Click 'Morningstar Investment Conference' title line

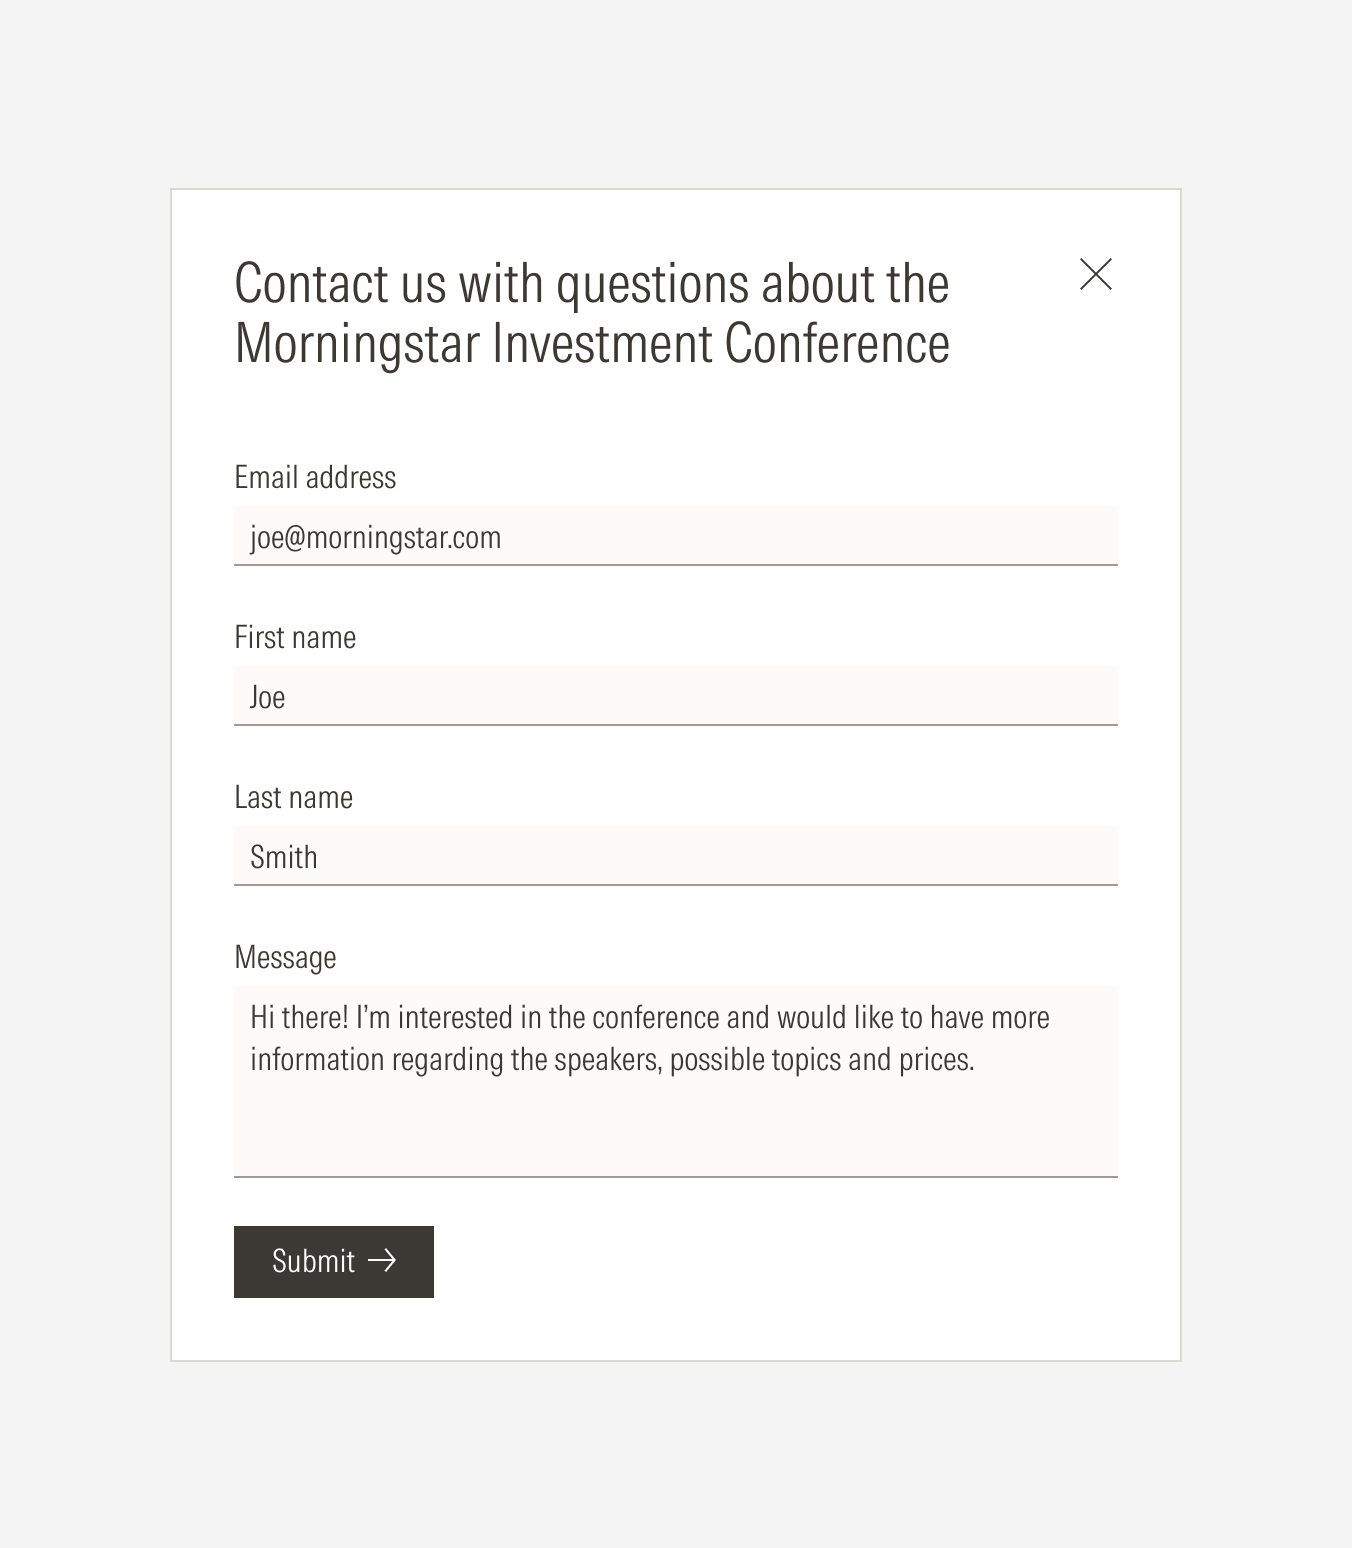click(x=592, y=344)
